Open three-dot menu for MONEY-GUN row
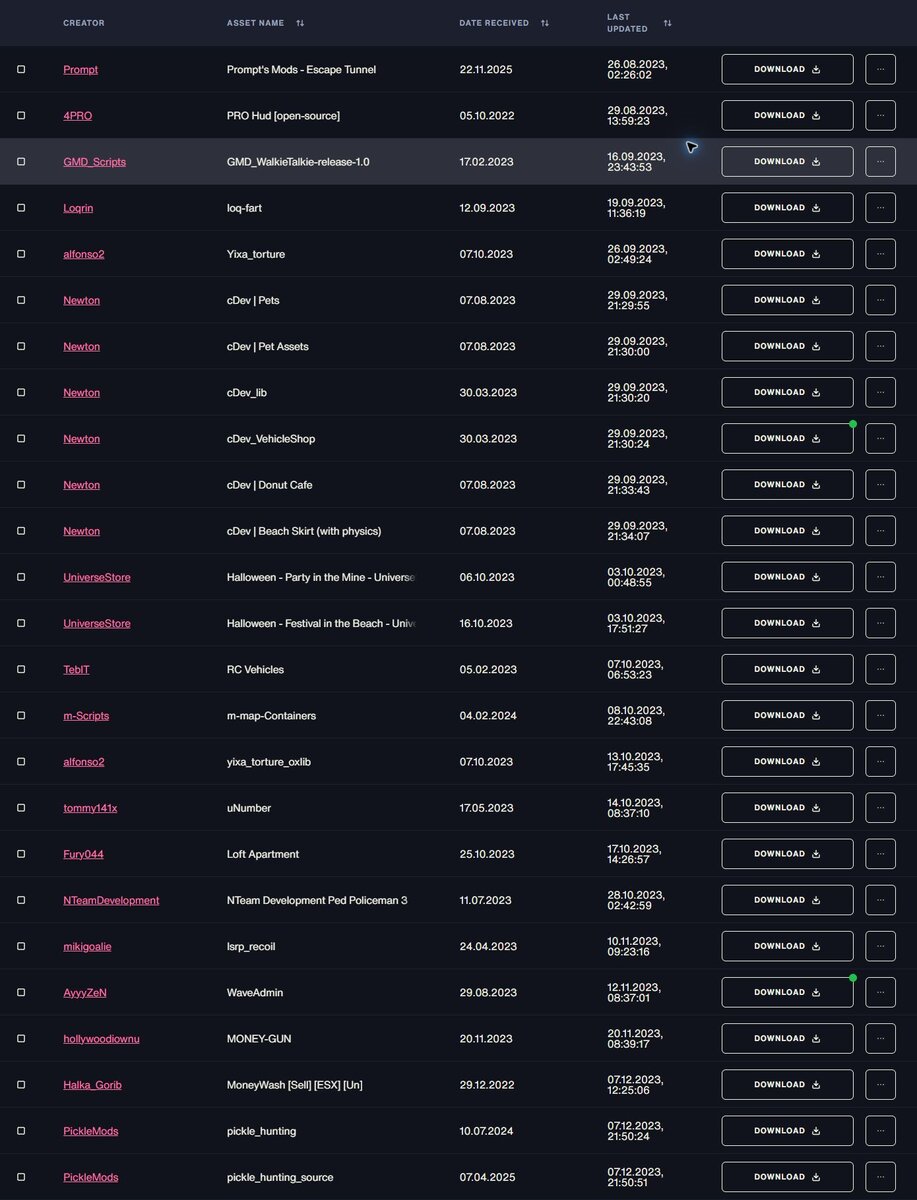 [880, 1038]
